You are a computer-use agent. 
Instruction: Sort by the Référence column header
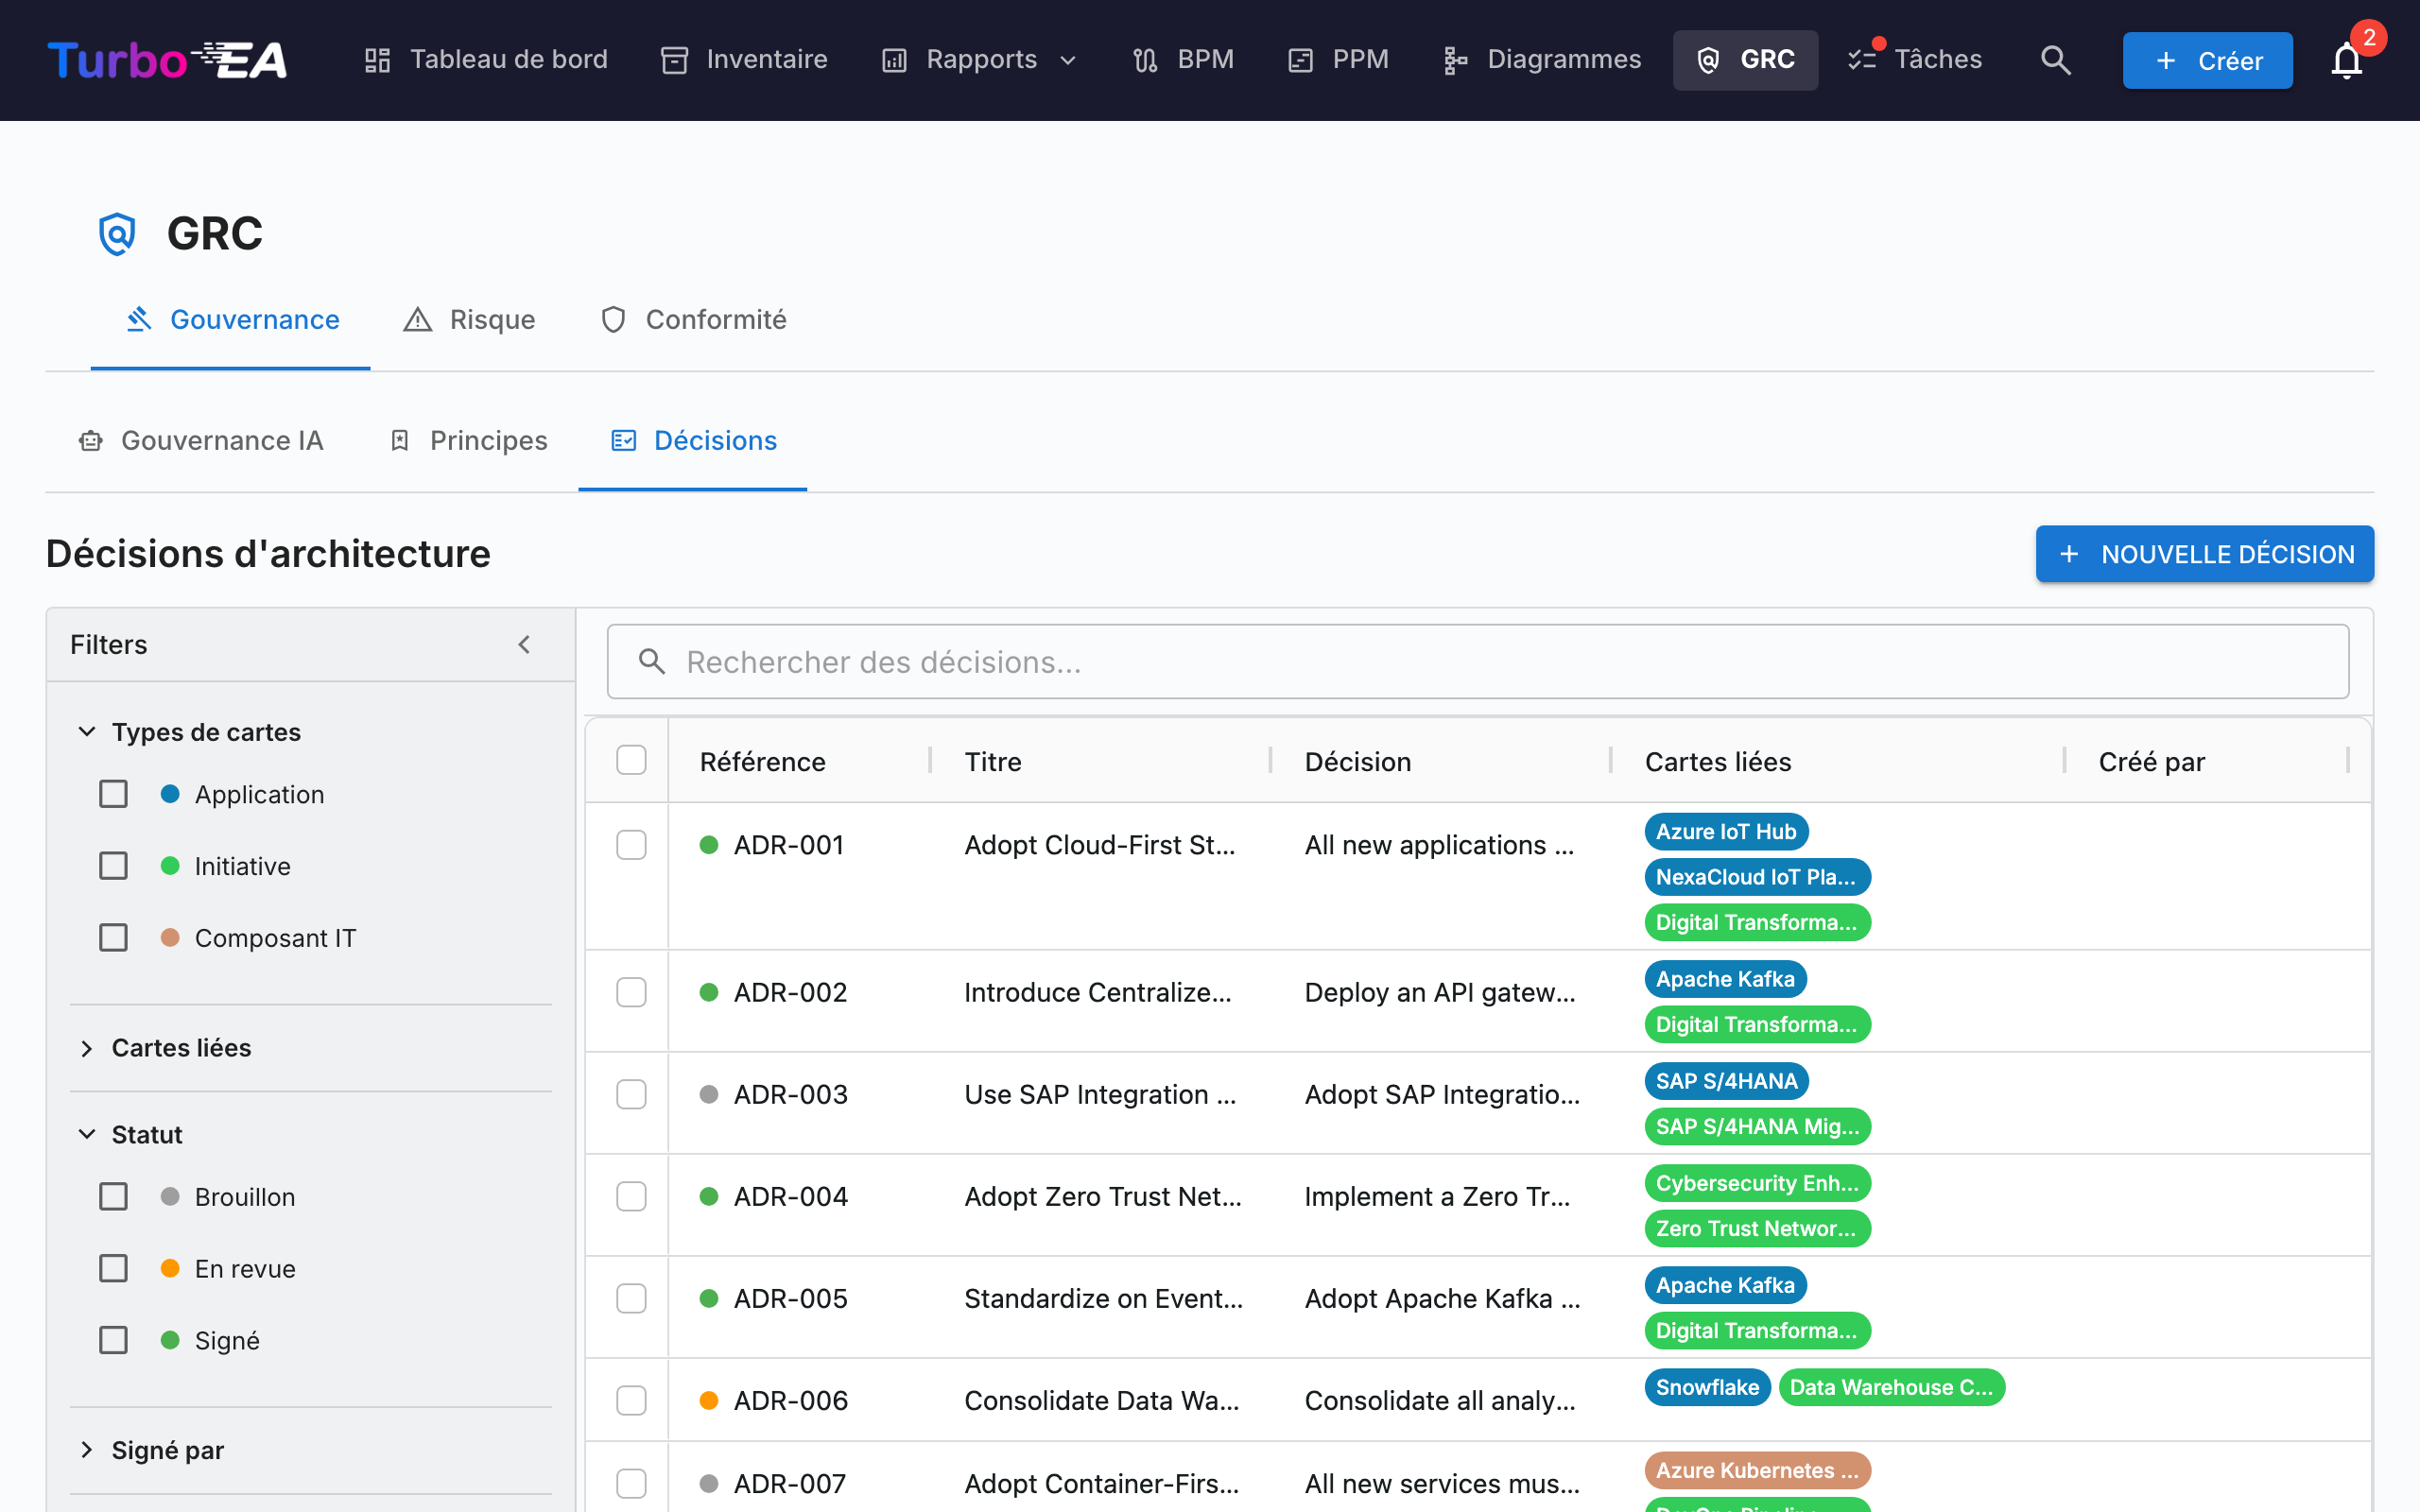[763, 761]
